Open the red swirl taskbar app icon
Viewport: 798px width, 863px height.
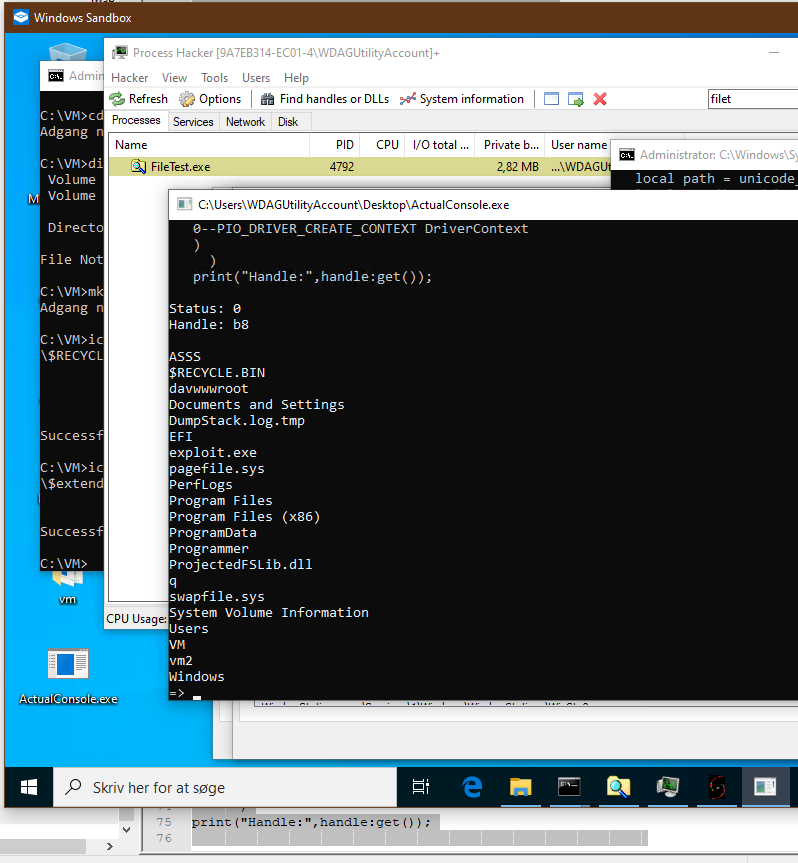(x=717, y=788)
